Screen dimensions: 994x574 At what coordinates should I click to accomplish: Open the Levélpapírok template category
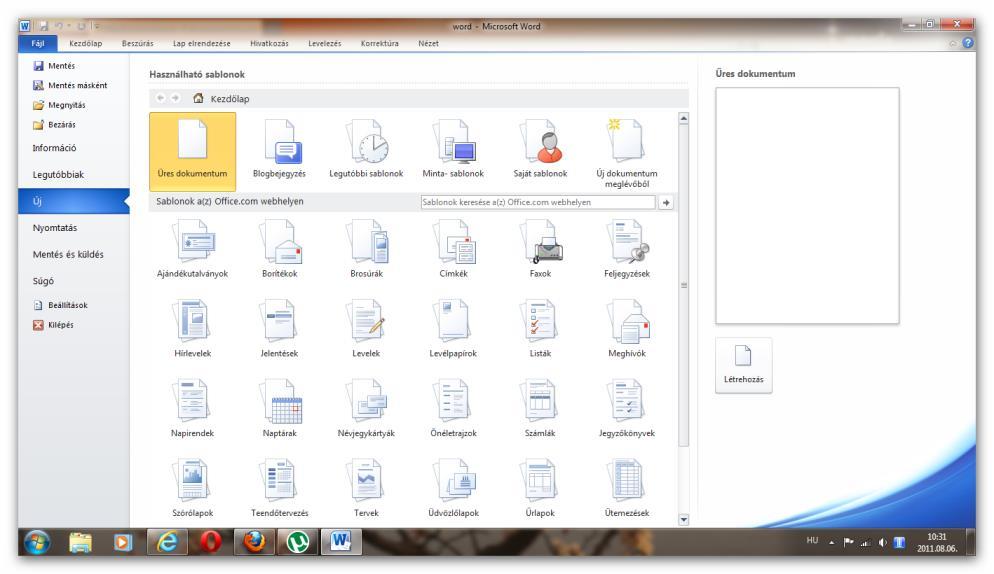pyautogui.click(x=453, y=329)
